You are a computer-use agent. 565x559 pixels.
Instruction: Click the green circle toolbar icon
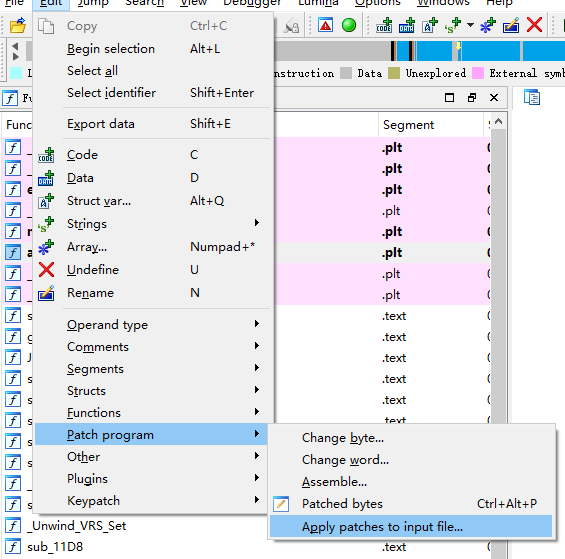(x=348, y=25)
